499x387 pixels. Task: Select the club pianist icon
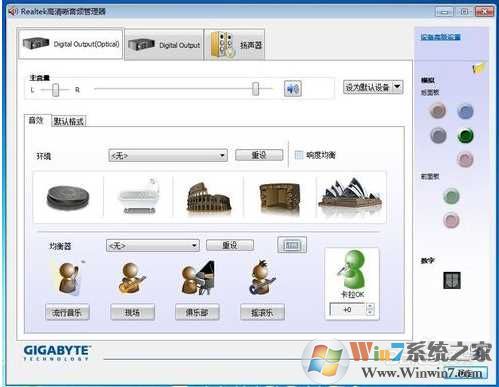198,278
